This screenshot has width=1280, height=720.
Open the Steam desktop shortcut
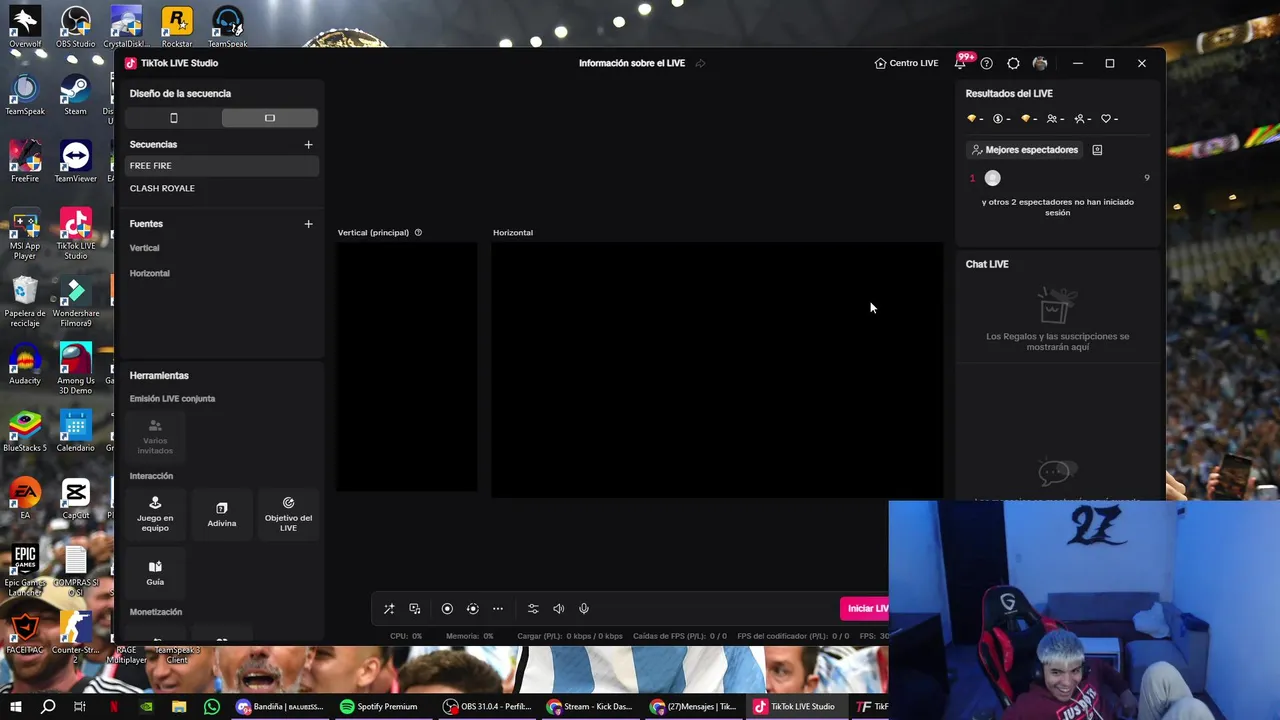[75, 94]
